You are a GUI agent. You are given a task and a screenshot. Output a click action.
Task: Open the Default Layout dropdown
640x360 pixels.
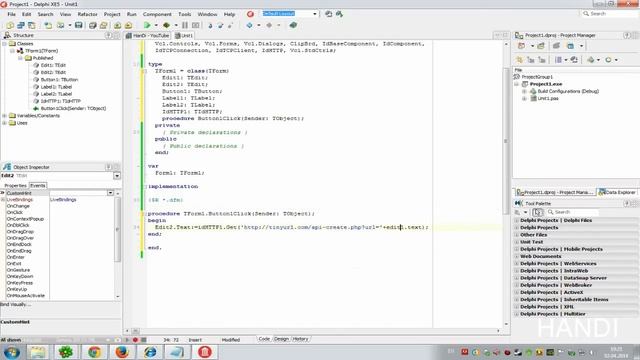point(315,14)
